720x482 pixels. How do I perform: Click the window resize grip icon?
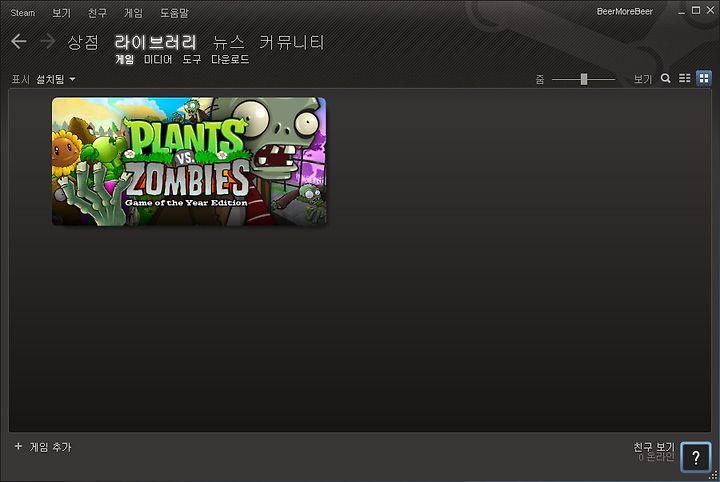[714, 476]
